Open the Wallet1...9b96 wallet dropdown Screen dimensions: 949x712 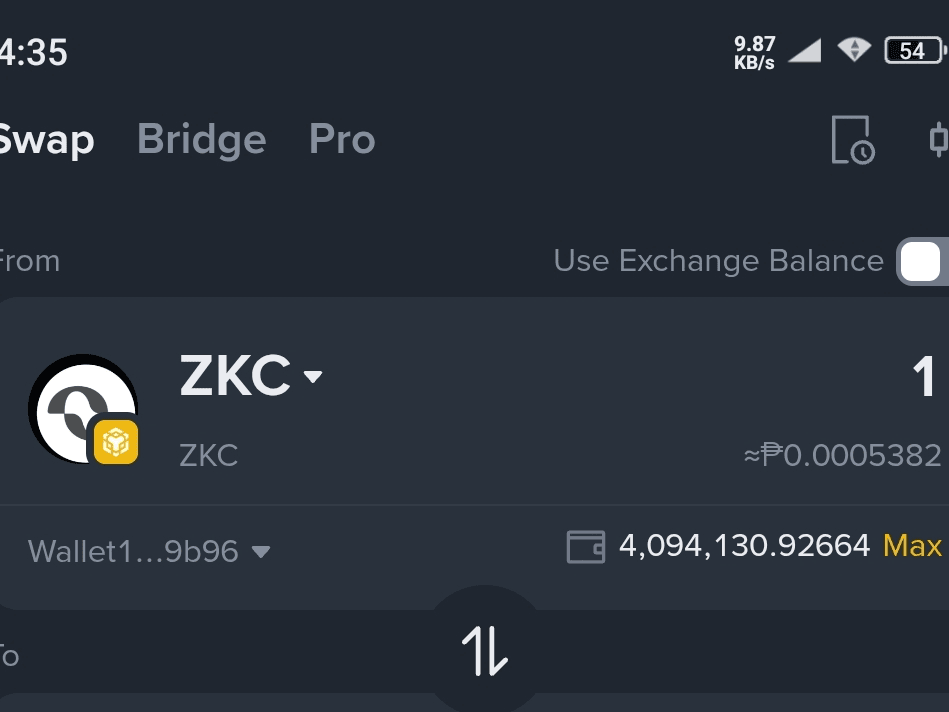tap(149, 552)
